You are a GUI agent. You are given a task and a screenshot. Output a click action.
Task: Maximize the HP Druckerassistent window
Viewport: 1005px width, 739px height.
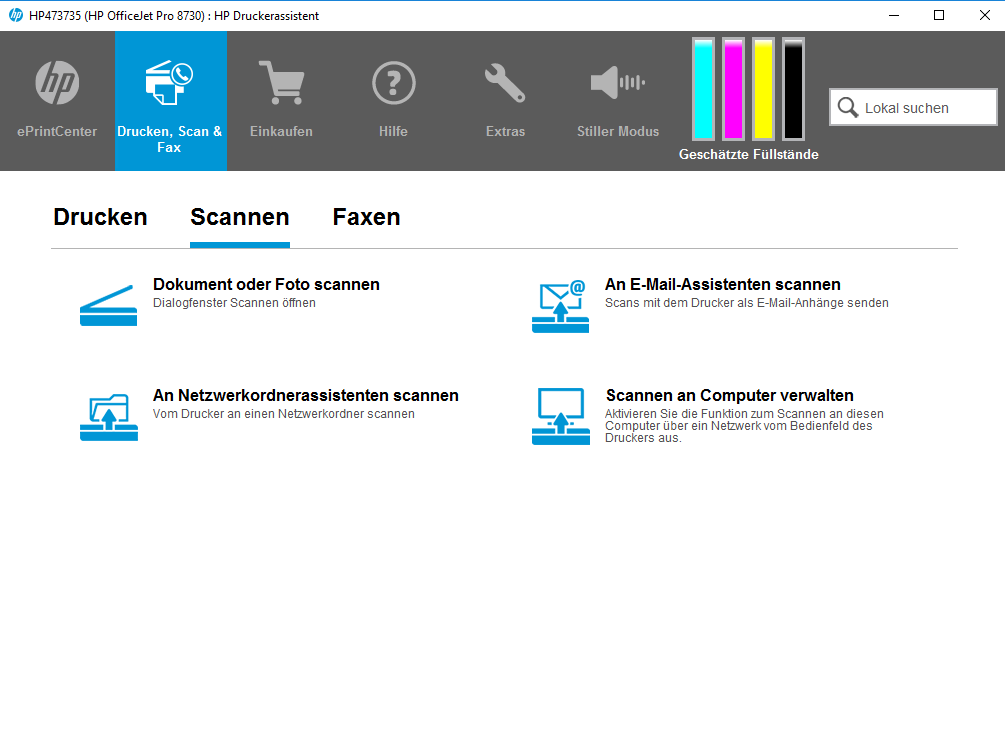[939, 15]
